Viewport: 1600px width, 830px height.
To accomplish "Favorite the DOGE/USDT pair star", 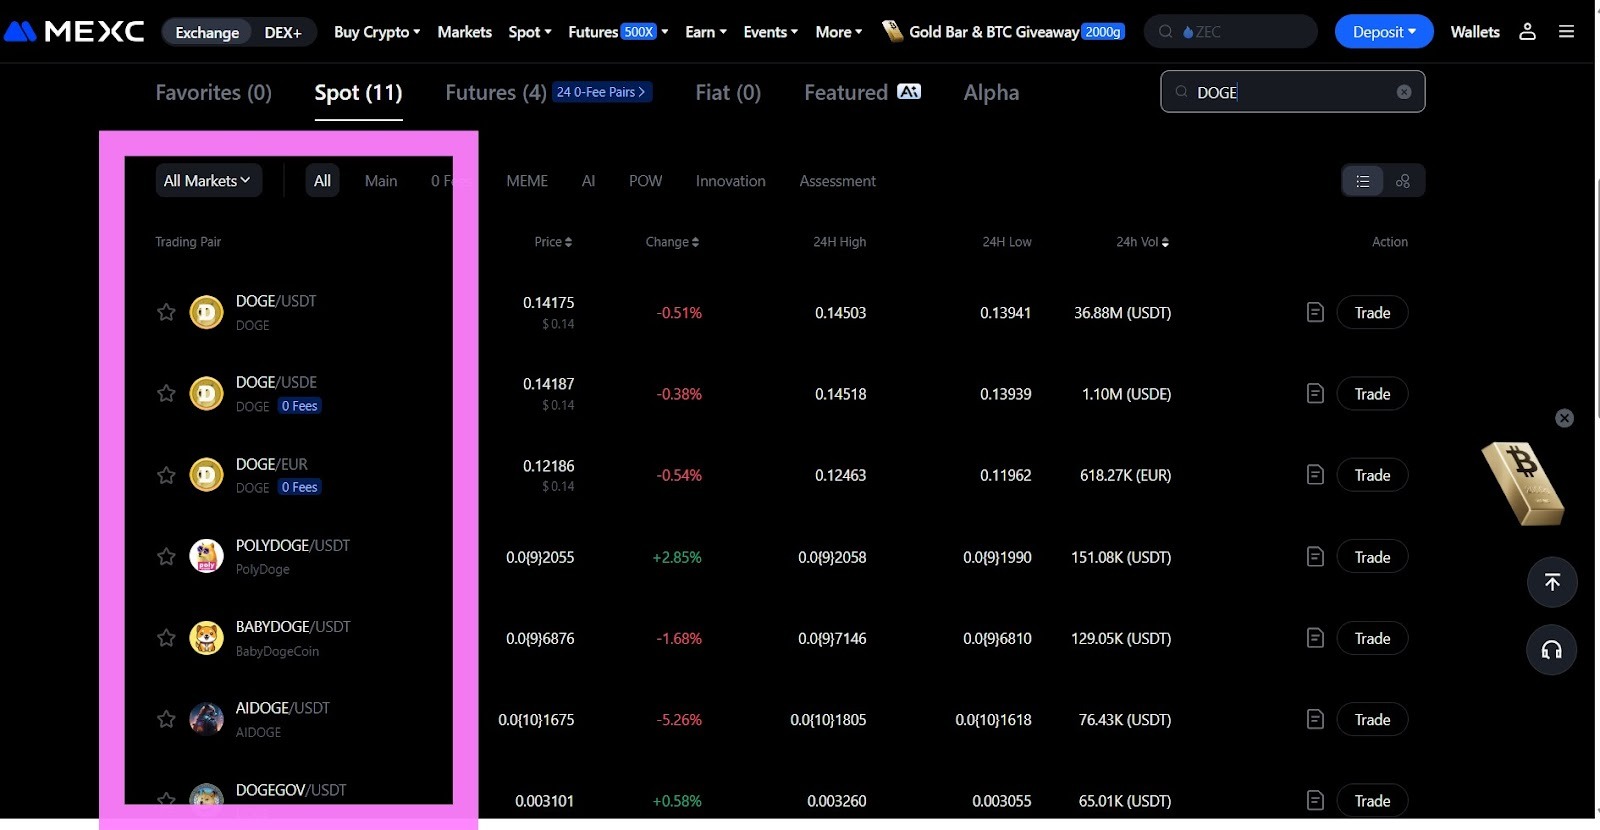I will [166, 313].
